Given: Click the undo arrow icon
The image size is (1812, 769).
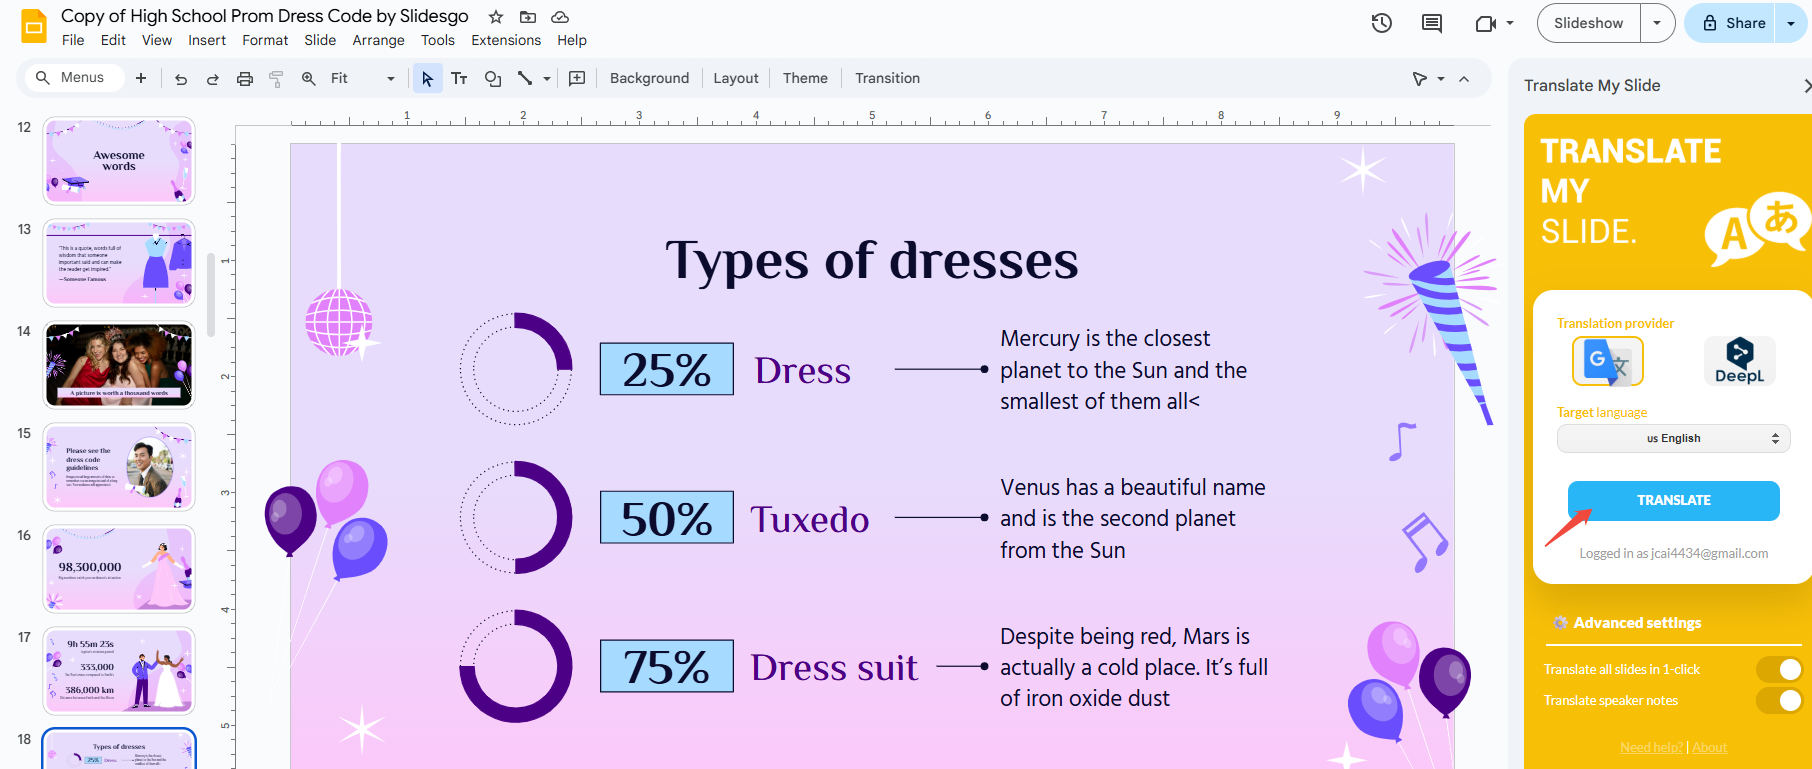Looking at the screenshot, I should [x=181, y=79].
